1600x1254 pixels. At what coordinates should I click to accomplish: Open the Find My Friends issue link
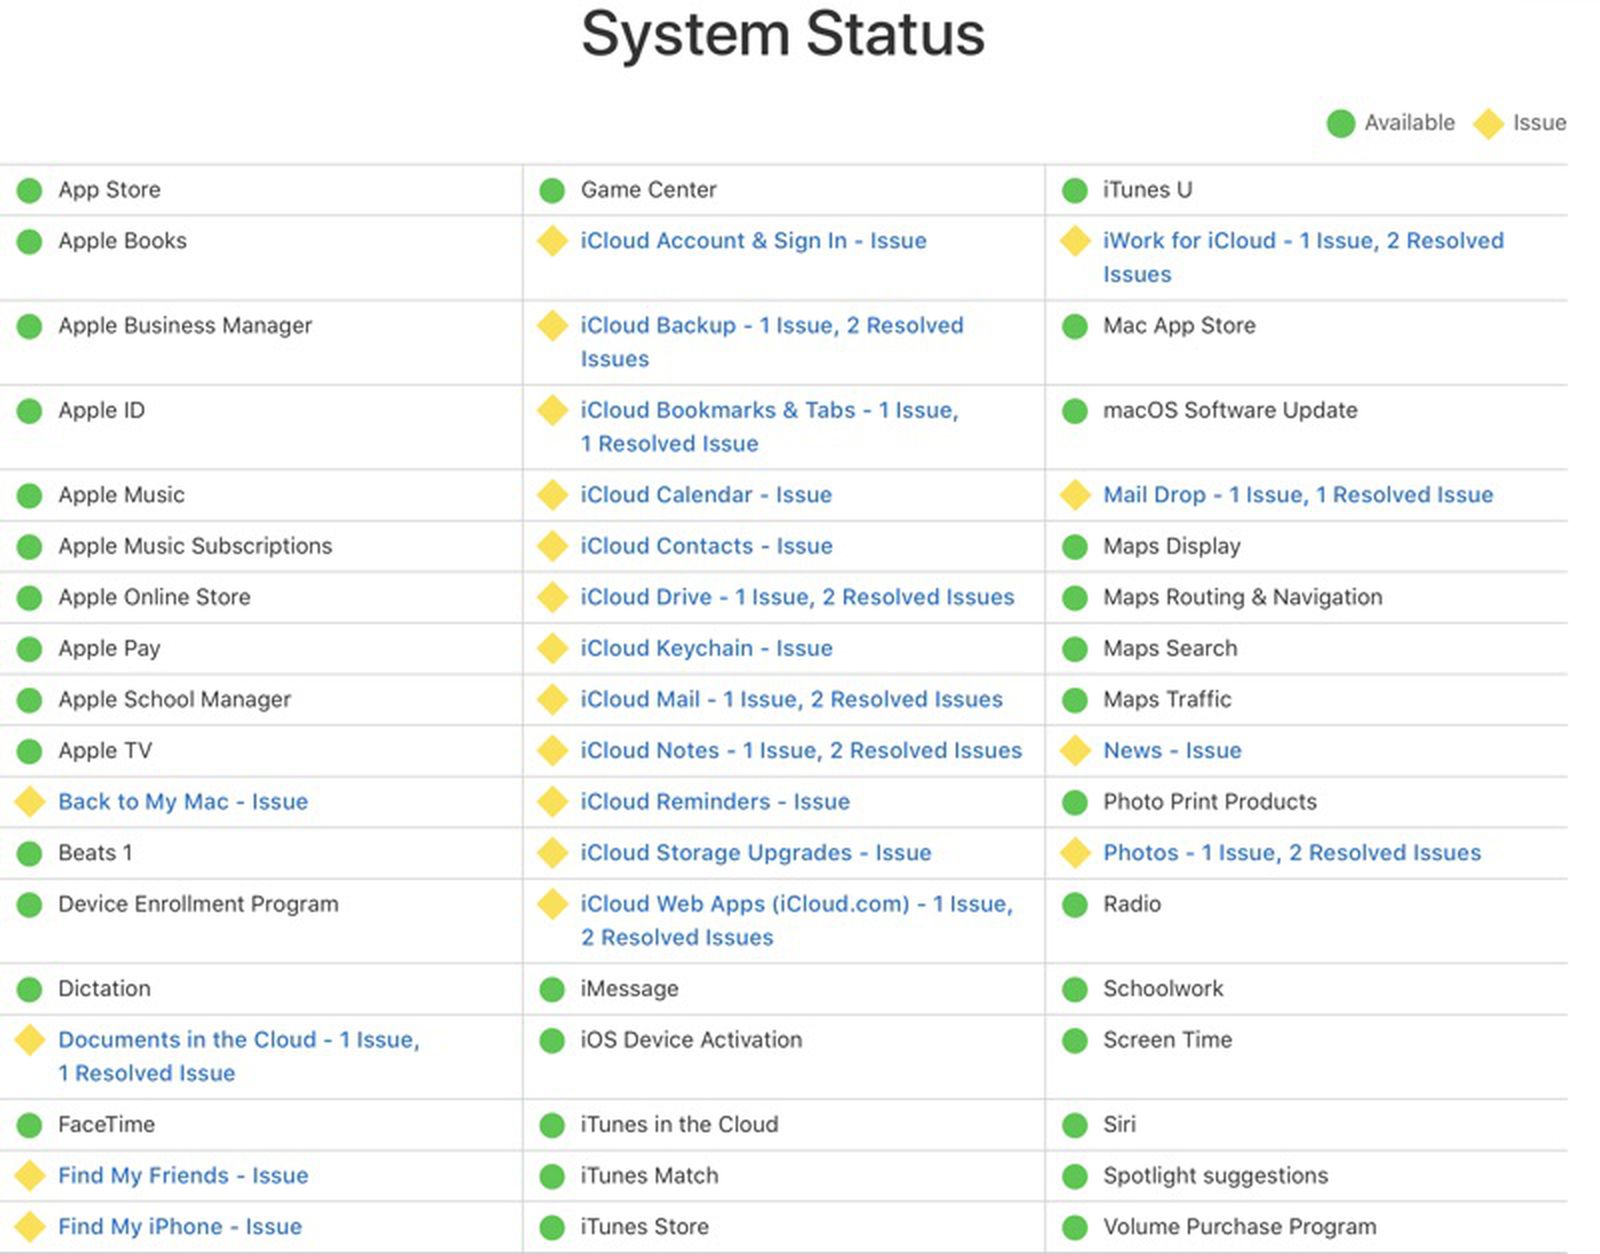point(183,1175)
